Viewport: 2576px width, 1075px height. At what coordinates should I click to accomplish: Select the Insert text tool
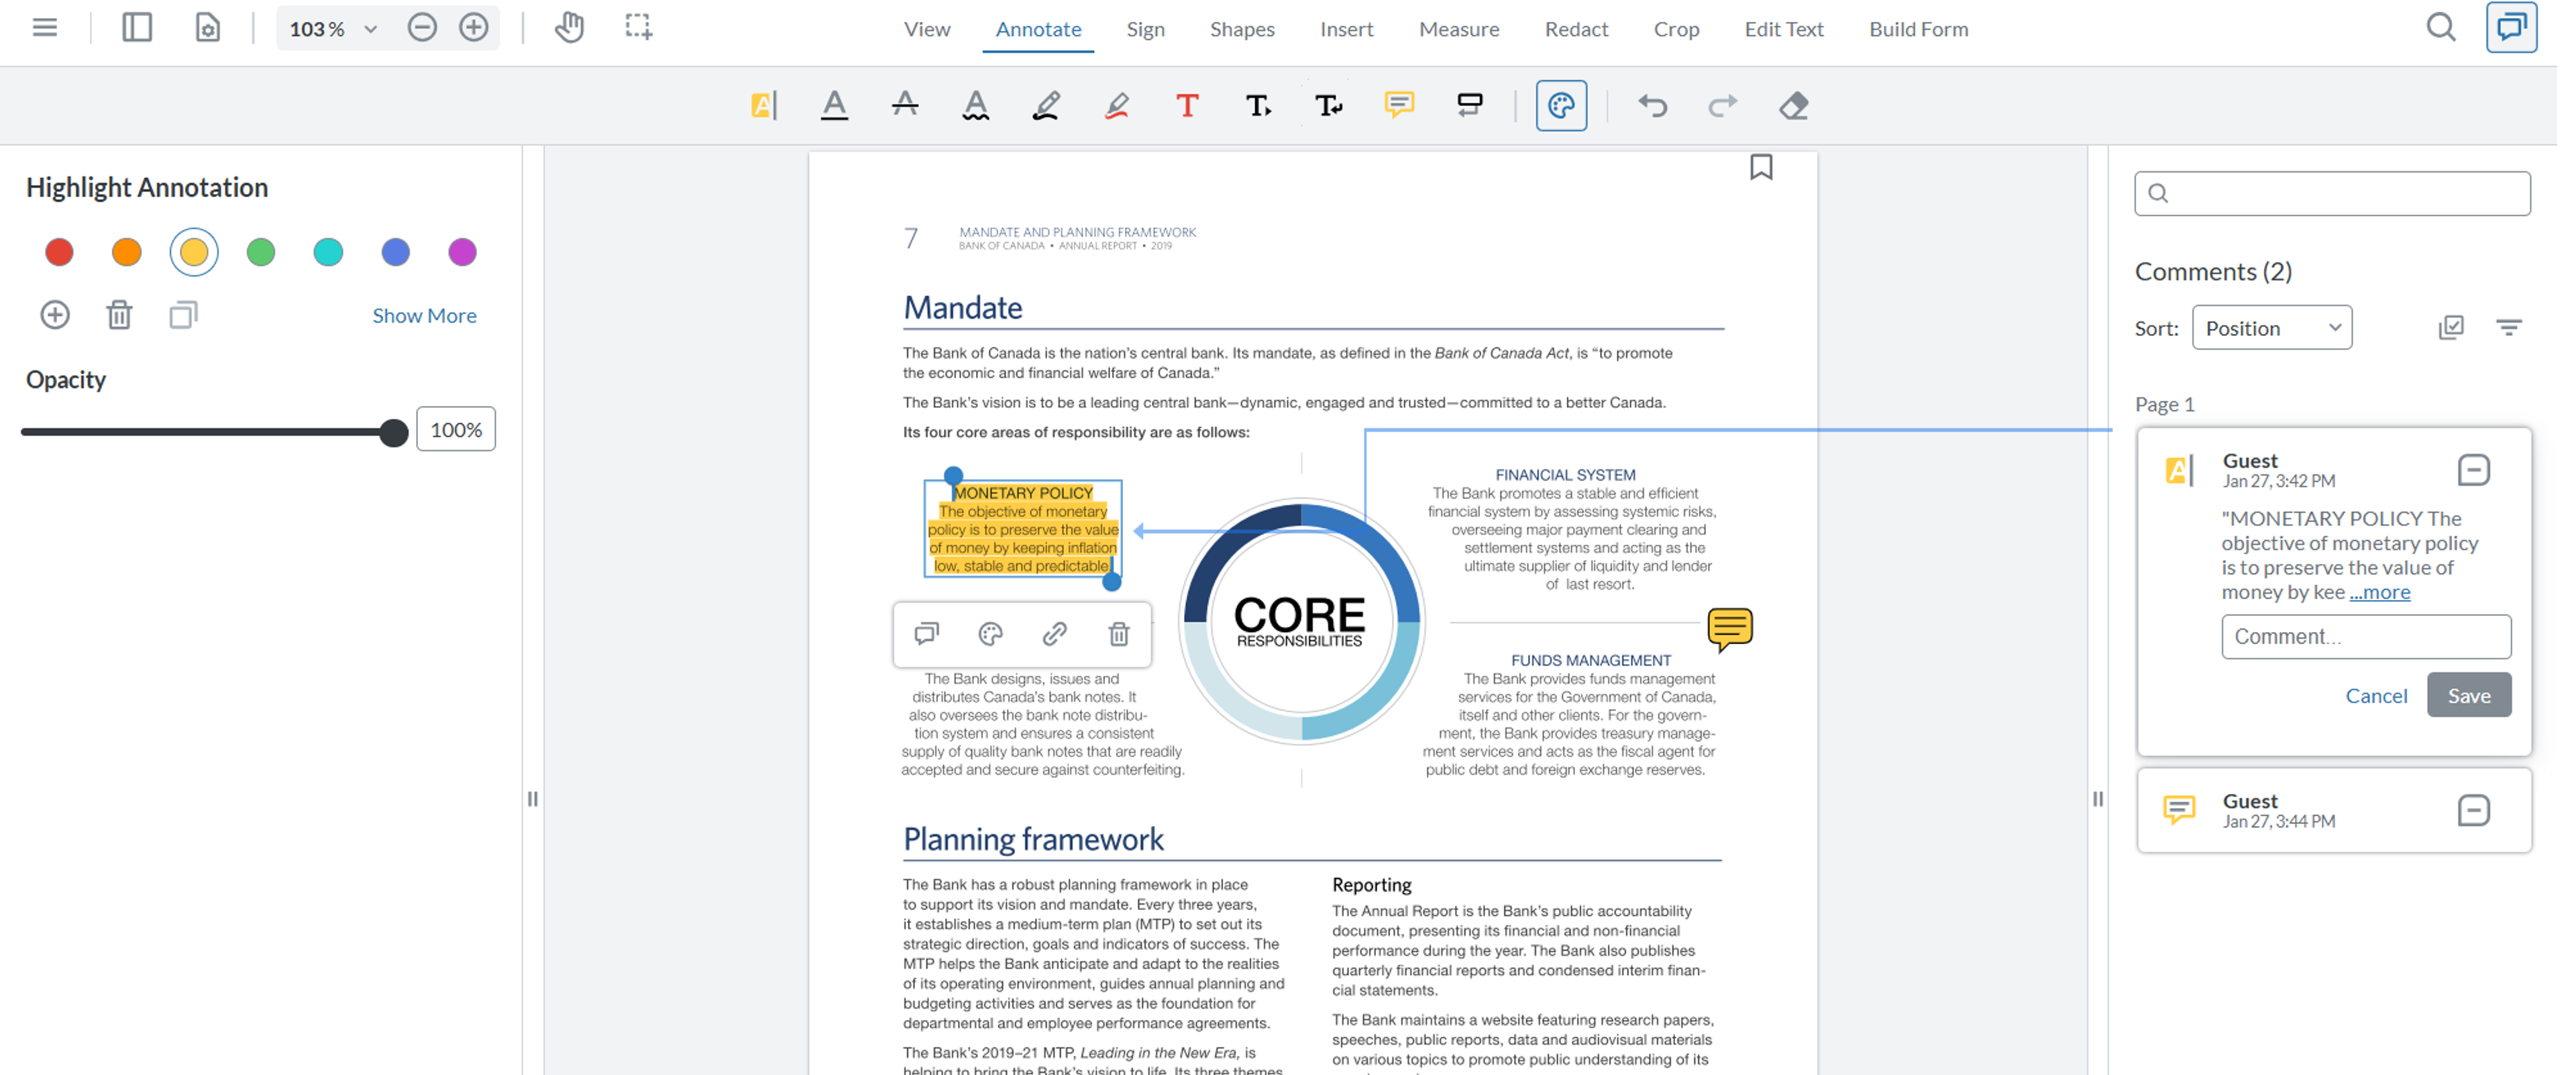tap(1258, 105)
